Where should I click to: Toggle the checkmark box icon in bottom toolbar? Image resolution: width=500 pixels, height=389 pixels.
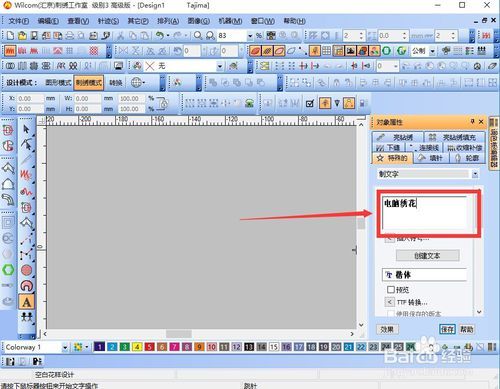pos(310,103)
